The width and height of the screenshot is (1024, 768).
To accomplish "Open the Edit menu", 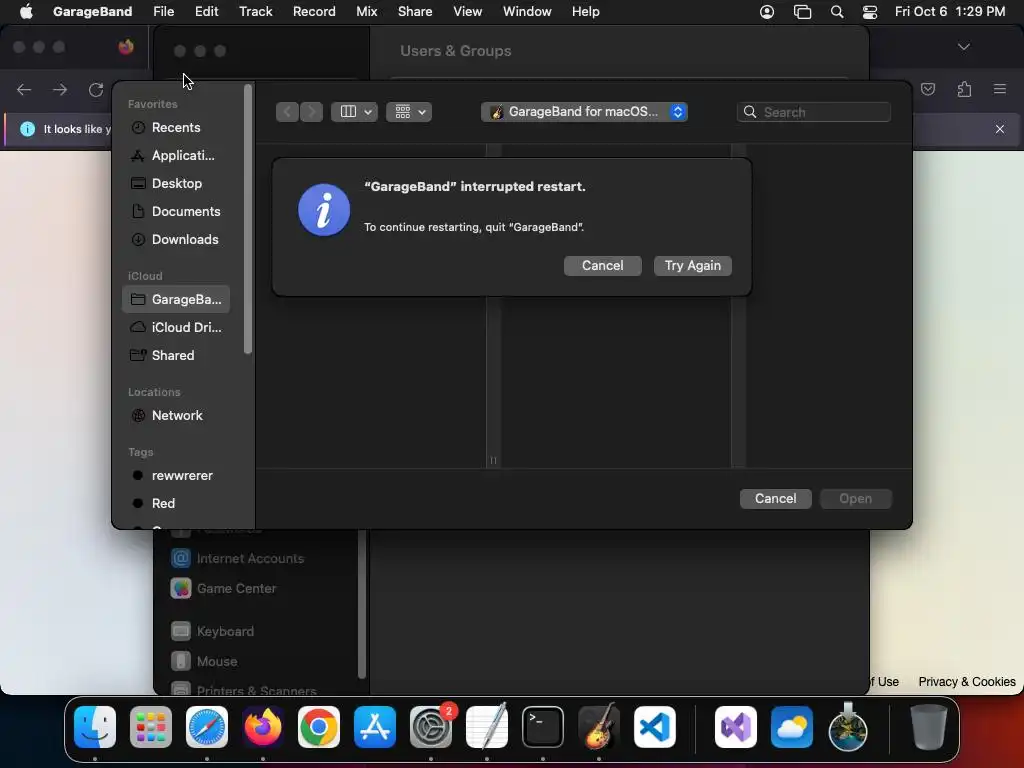I will click(x=206, y=12).
